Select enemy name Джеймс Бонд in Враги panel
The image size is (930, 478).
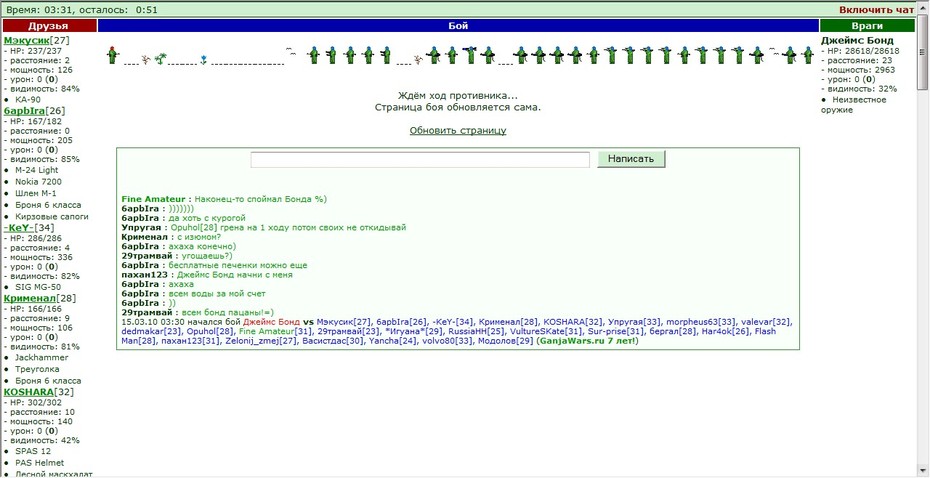tap(857, 40)
